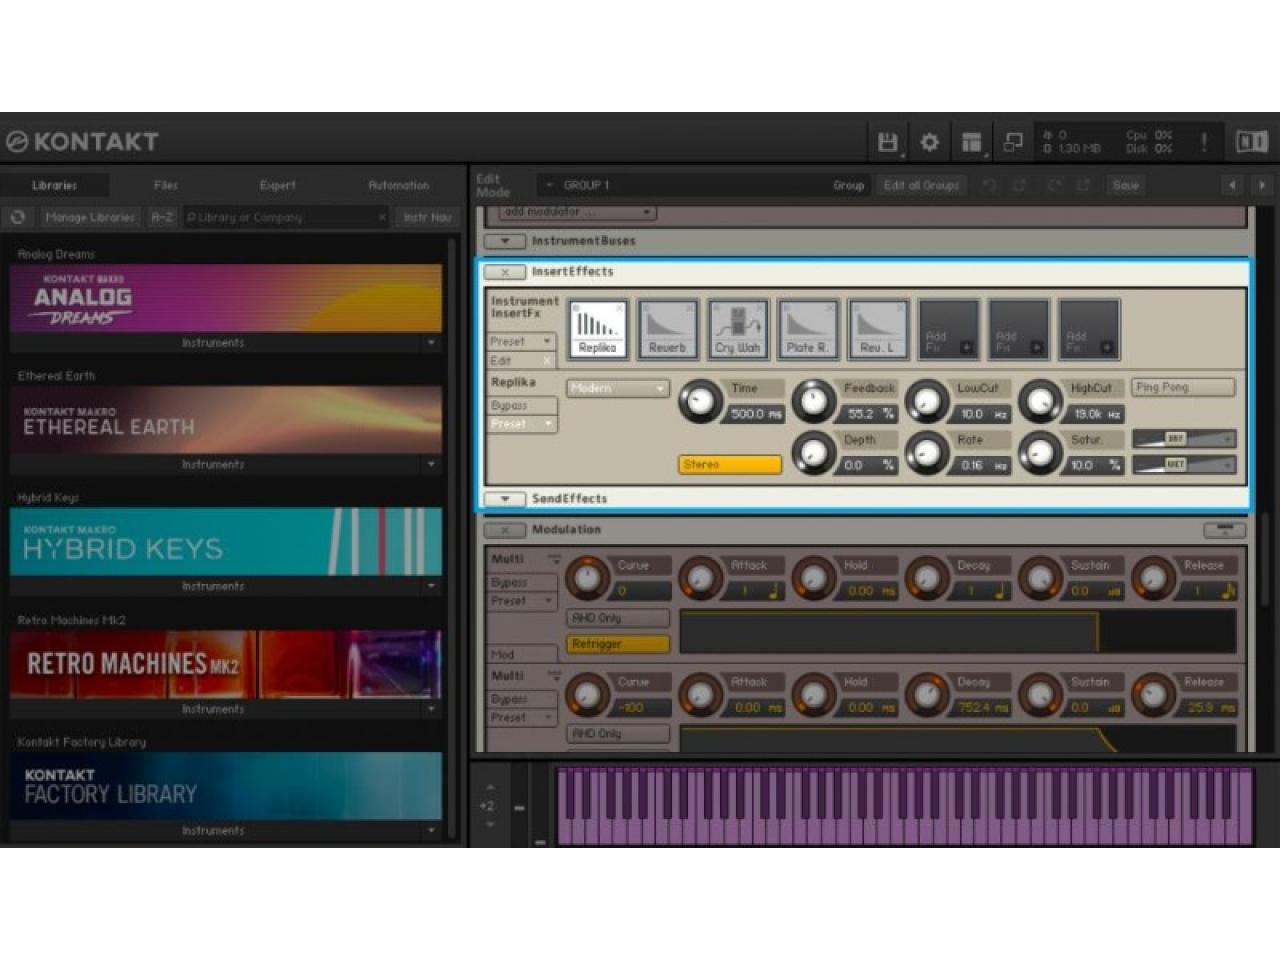1280x960 pixels.
Task: Collapse the Modulation section
Action: tap(505, 530)
